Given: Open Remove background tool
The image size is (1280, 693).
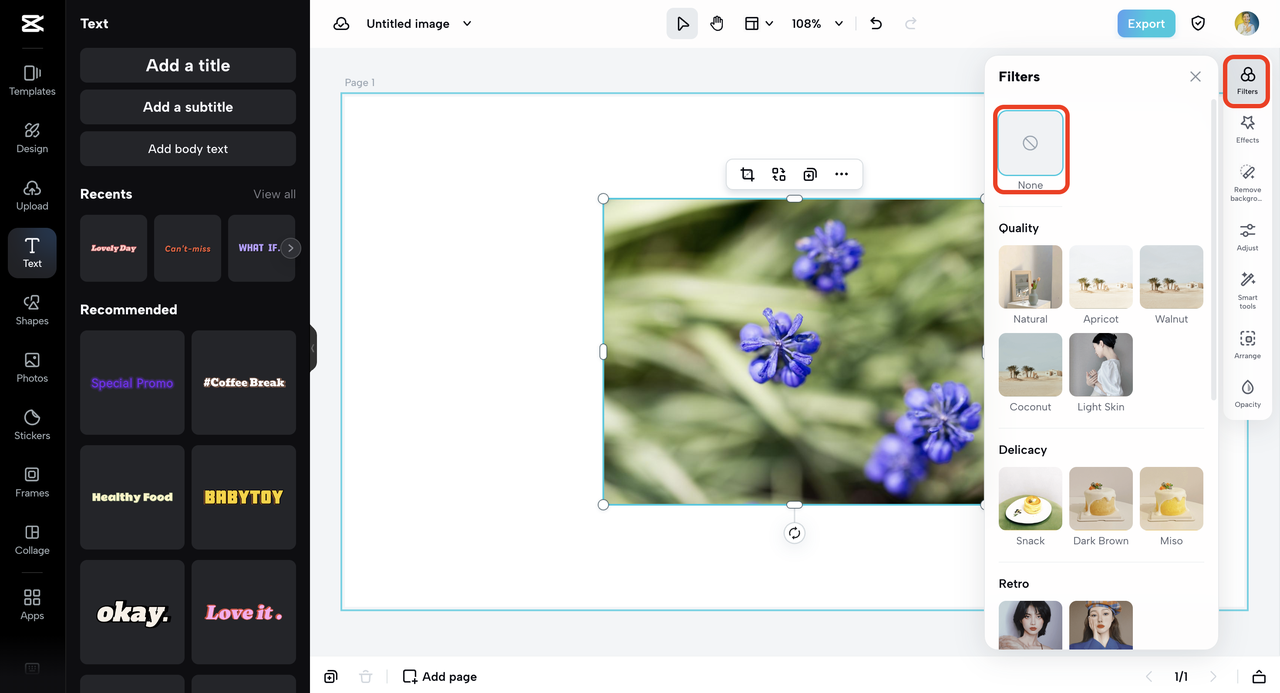Looking at the screenshot, I should [1247, 183].
